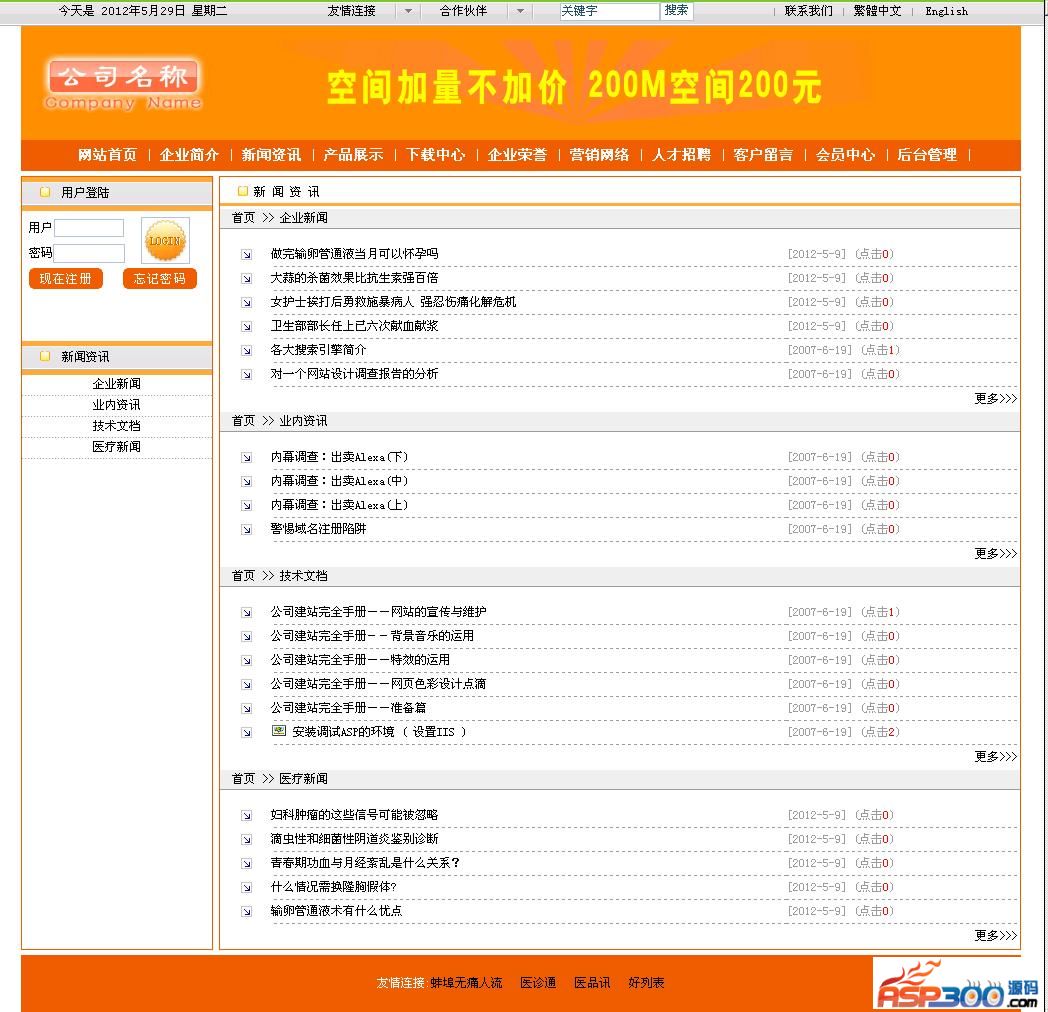Click 医疗新闻 in the breadcrumb heading
This screenshot has width=1048, height=1012.
[x=303, y=779]
